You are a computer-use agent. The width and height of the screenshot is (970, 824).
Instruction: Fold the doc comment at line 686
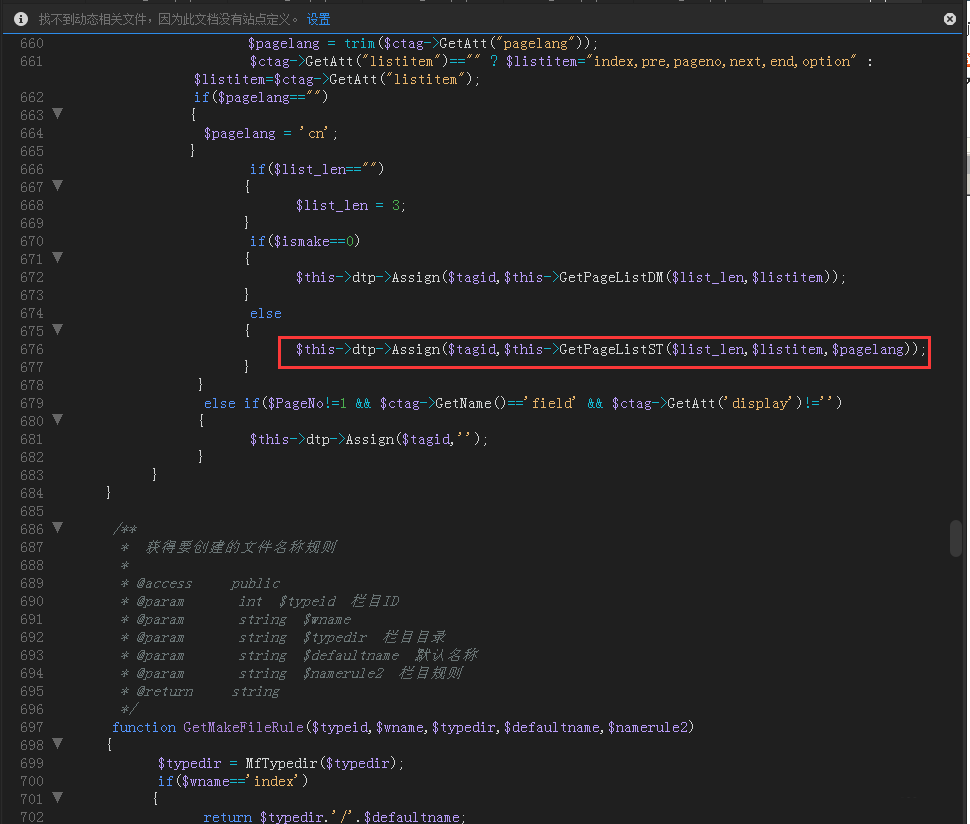pos(58,528)
